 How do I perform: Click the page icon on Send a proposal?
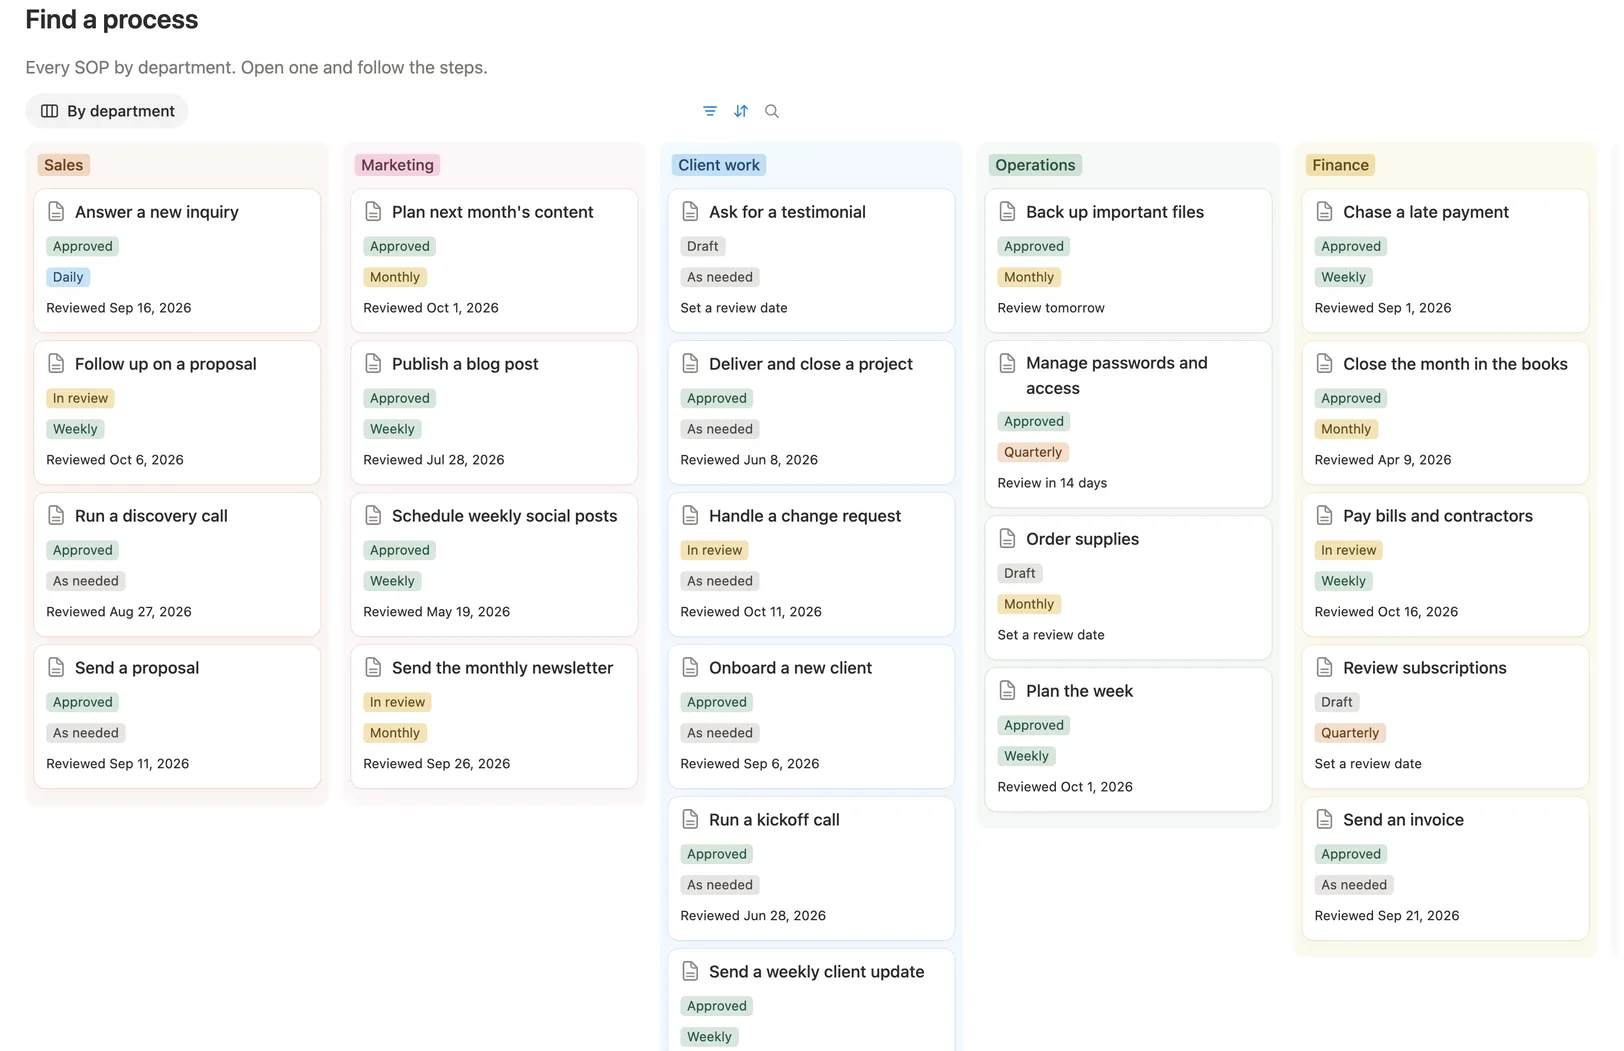pos(56,668)
